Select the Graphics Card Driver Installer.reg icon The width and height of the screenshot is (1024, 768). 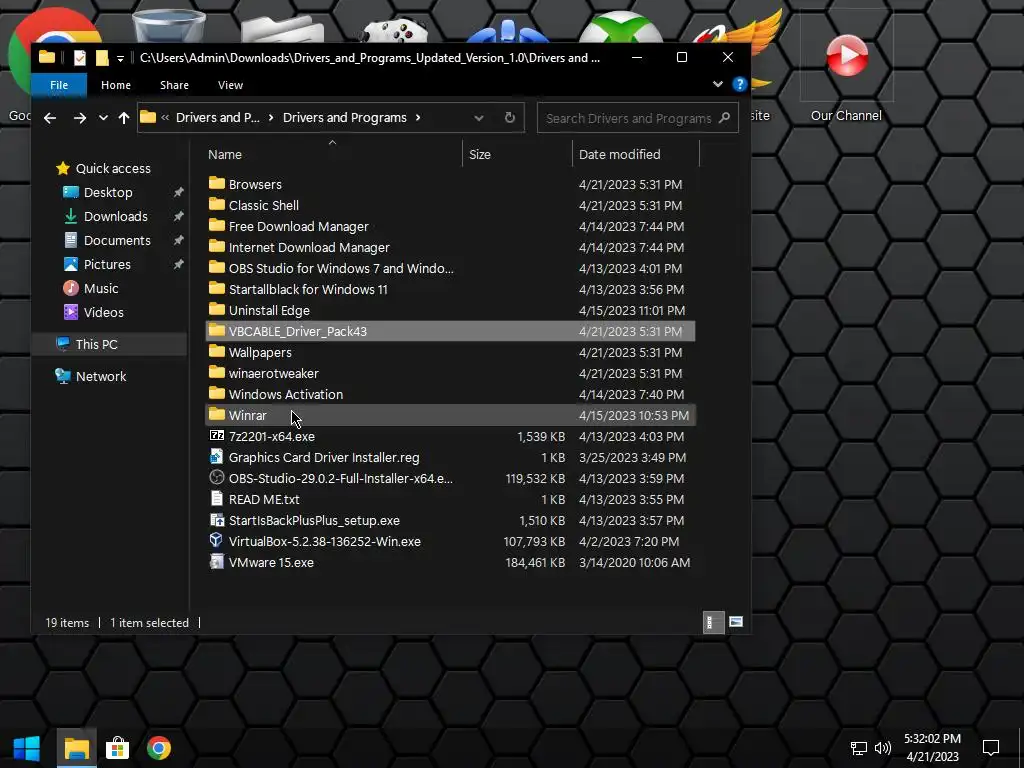click(x=217, y=456)
